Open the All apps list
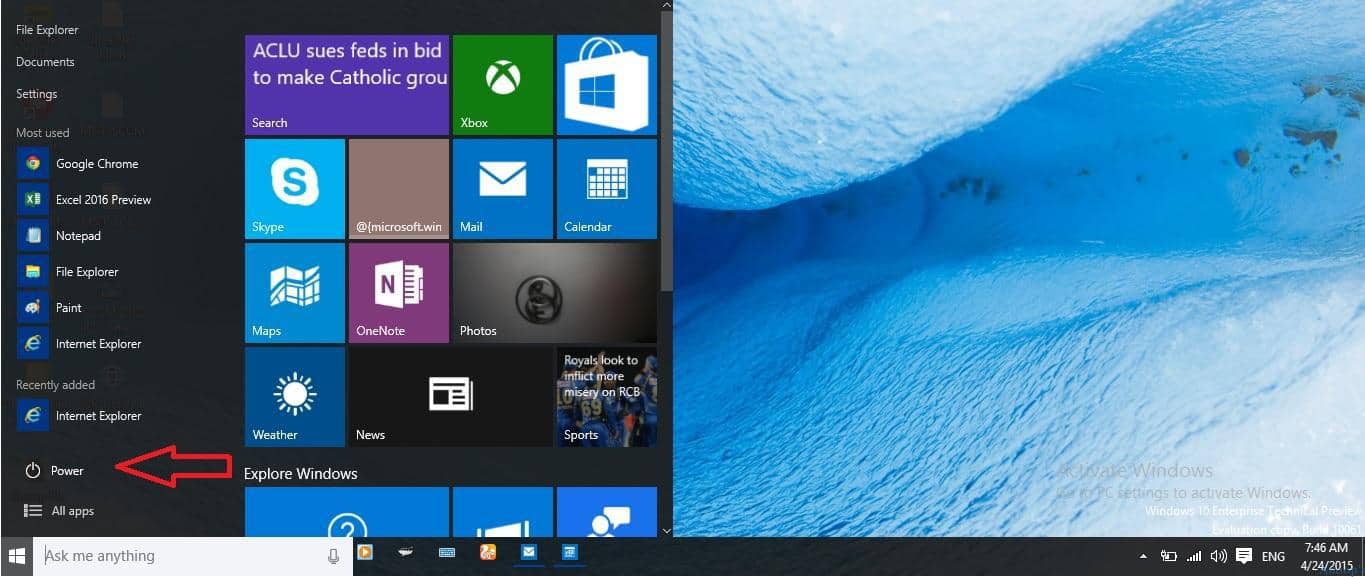 click(58, 511)
